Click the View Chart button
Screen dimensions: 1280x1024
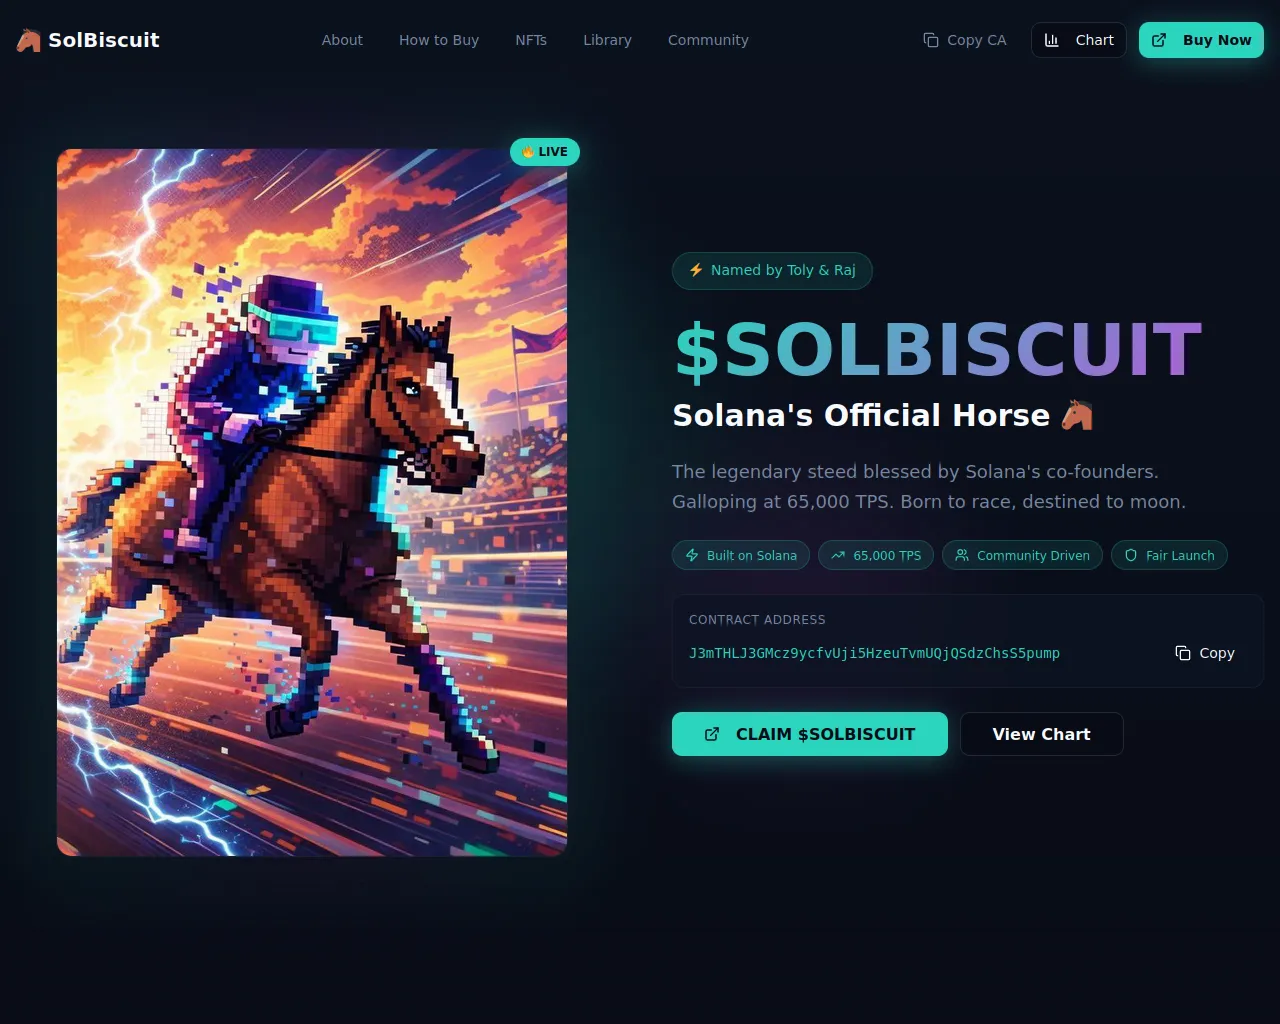click(x=1042, y=734)
